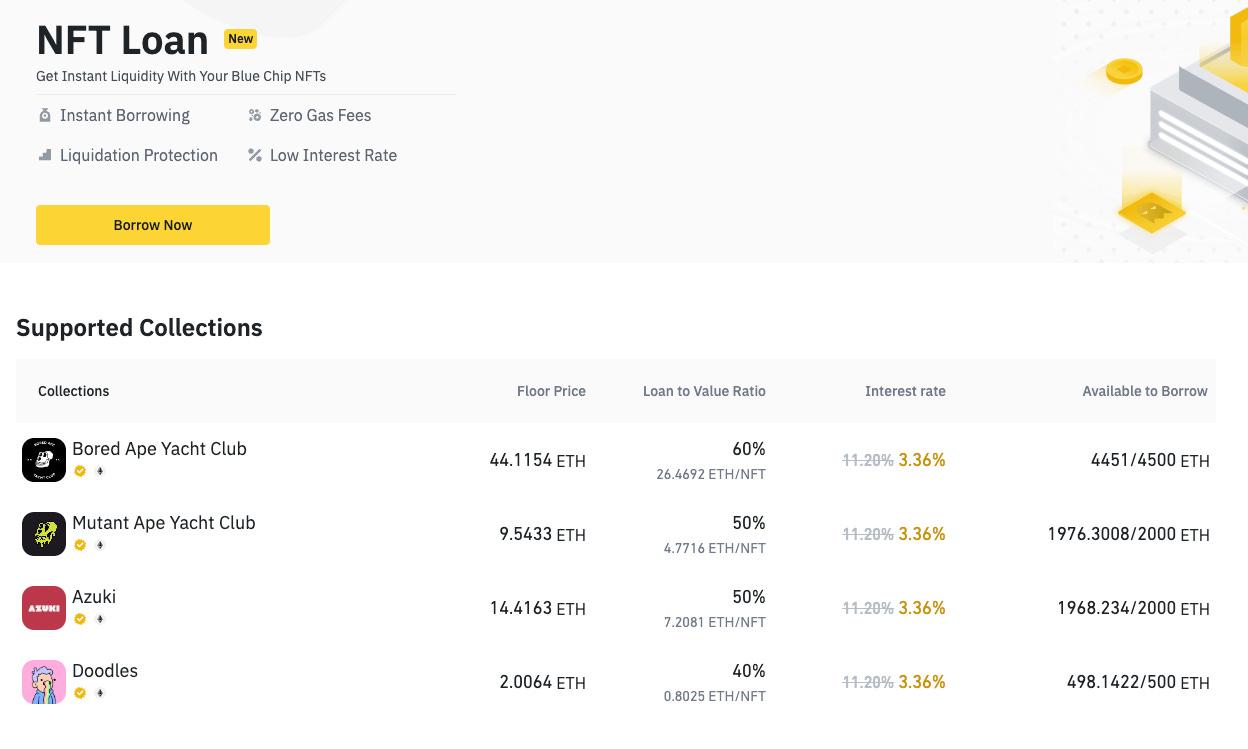The height and width of the screenshot is (749, 1248).
Task: Click the Liquidation Protection icon
Action: pyautogui.click(x=45, y=155)
